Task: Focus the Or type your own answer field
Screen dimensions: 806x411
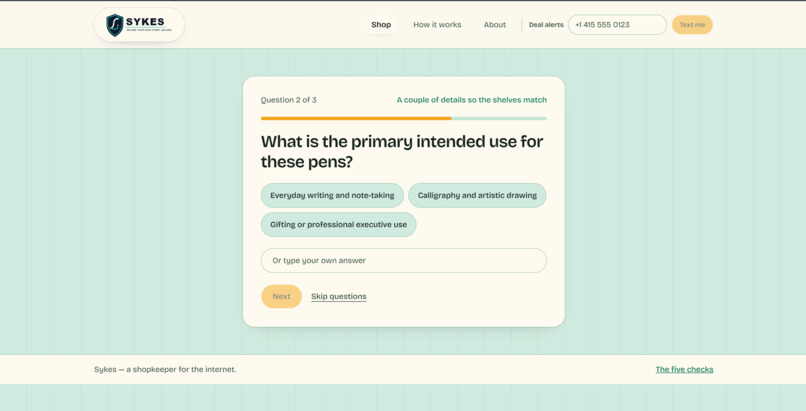Action: click(x=404, y=260)
